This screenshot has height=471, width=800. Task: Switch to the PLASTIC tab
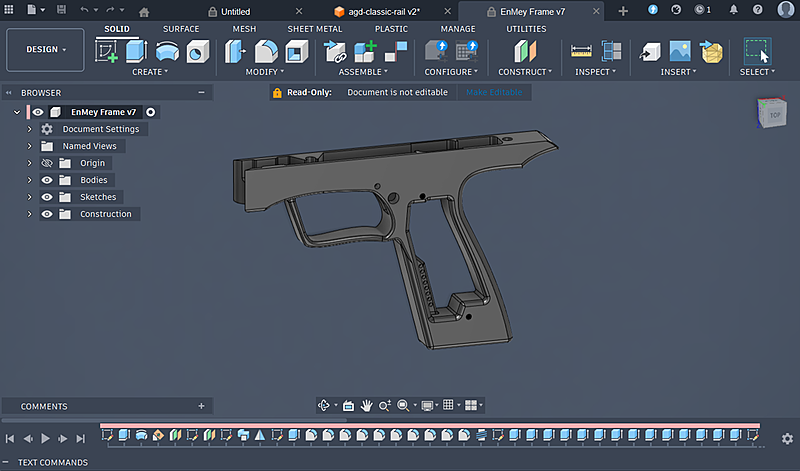391,29
